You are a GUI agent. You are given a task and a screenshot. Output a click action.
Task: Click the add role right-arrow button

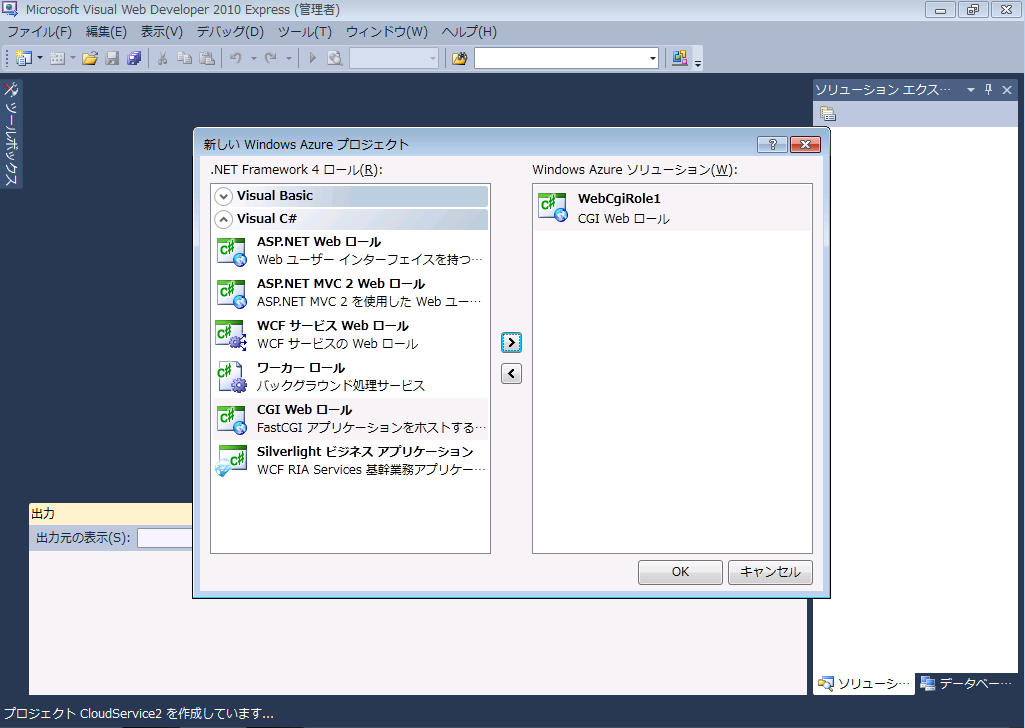pos(511,342)
